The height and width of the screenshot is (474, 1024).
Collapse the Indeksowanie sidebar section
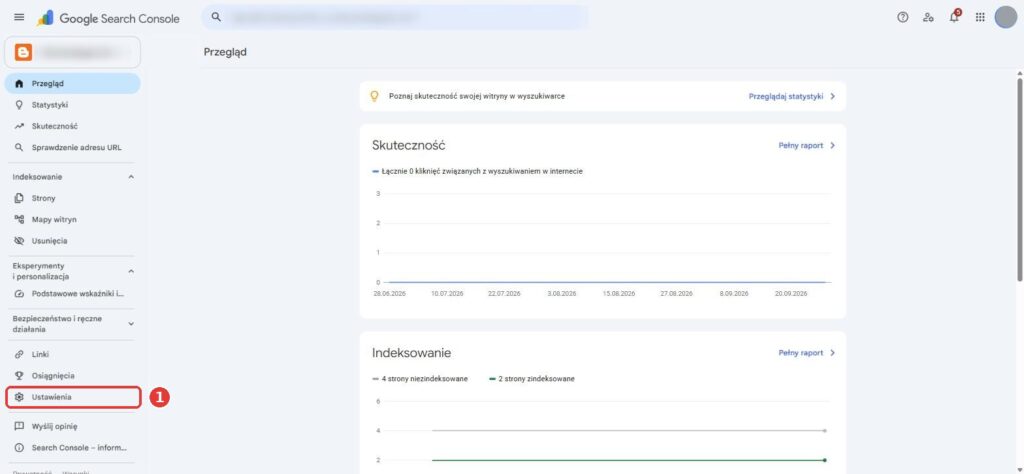point(131,177)
